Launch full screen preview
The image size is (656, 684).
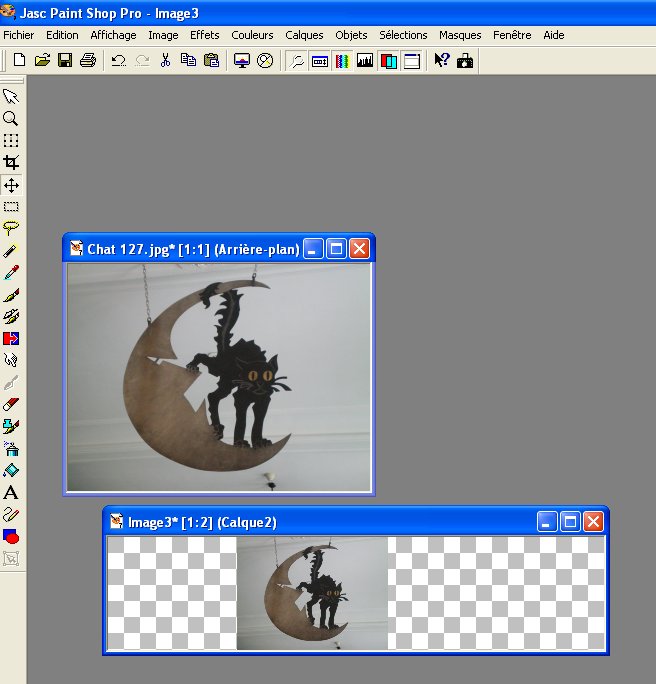click(242, 60)
